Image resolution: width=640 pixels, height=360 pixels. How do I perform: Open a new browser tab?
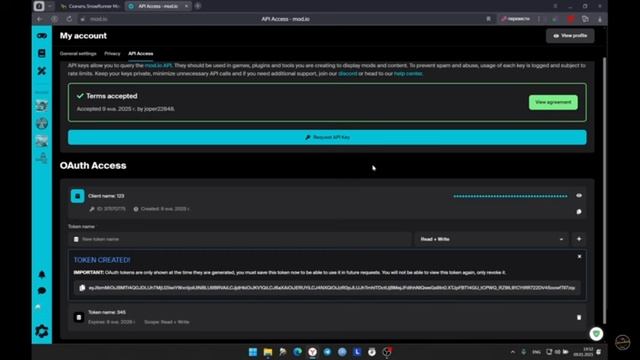click(x=198, y=6)
